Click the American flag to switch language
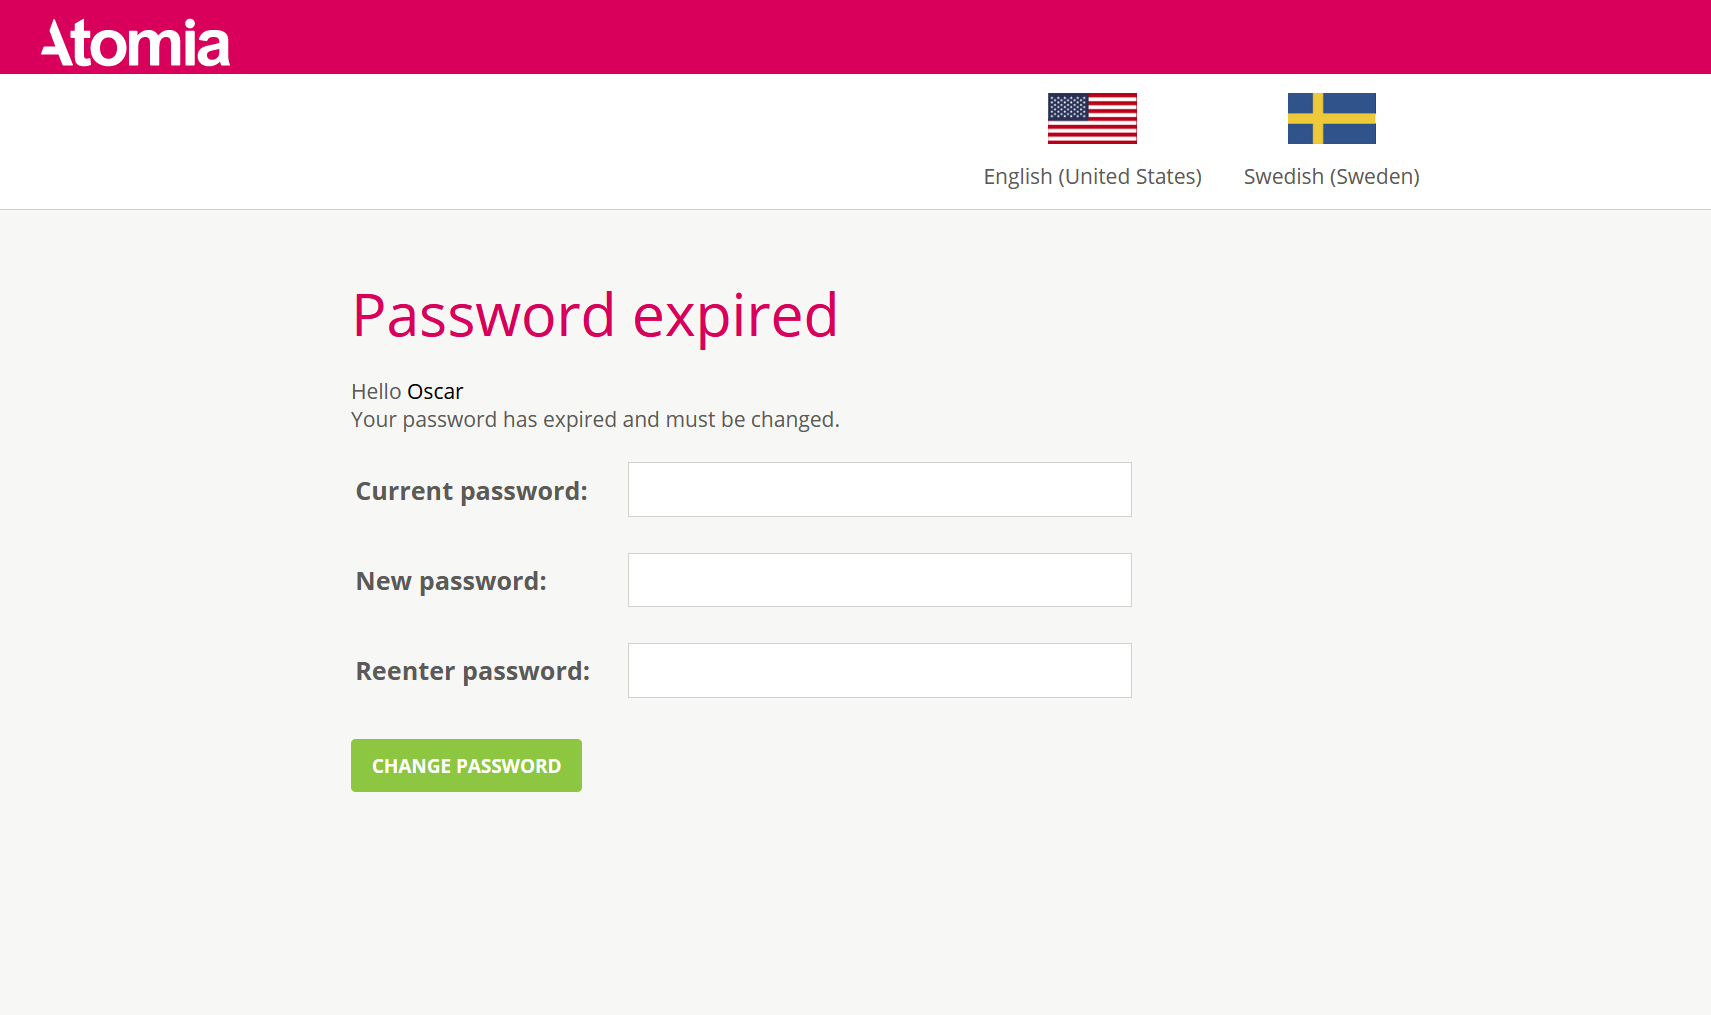Viewport: 1711px width, 1015px height. [1092, 118]
